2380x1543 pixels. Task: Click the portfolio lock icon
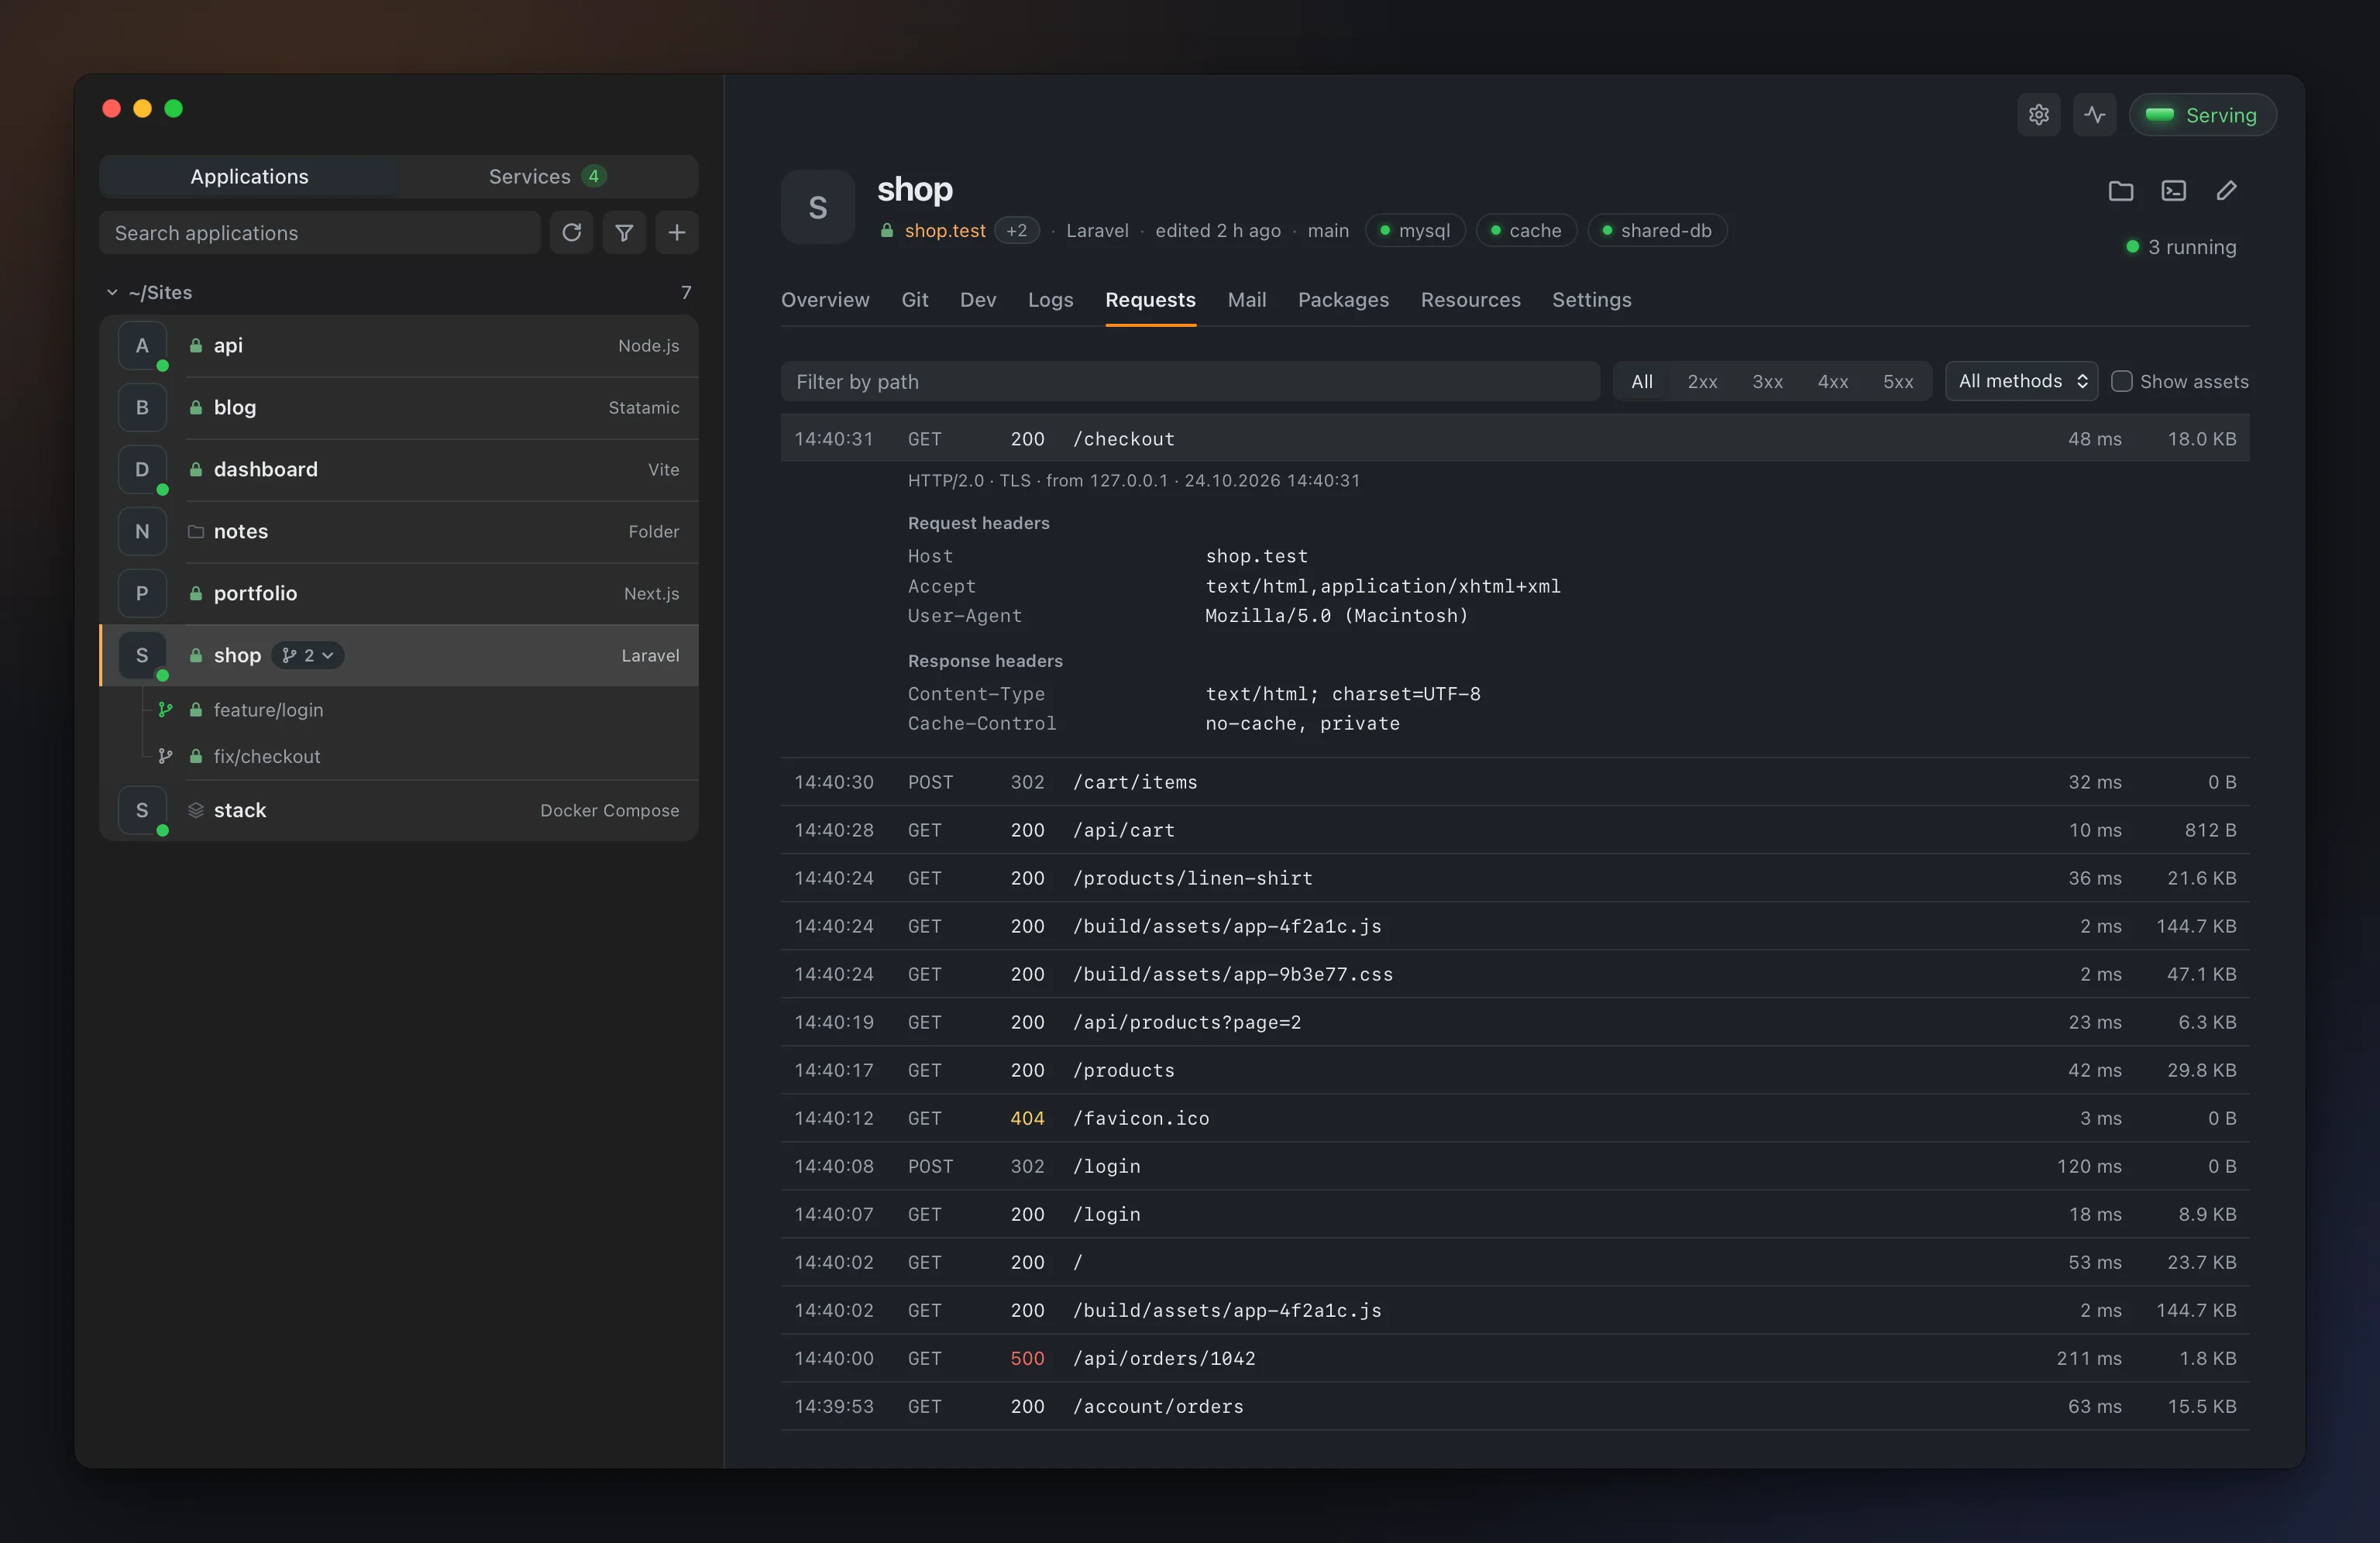[196, 594]
